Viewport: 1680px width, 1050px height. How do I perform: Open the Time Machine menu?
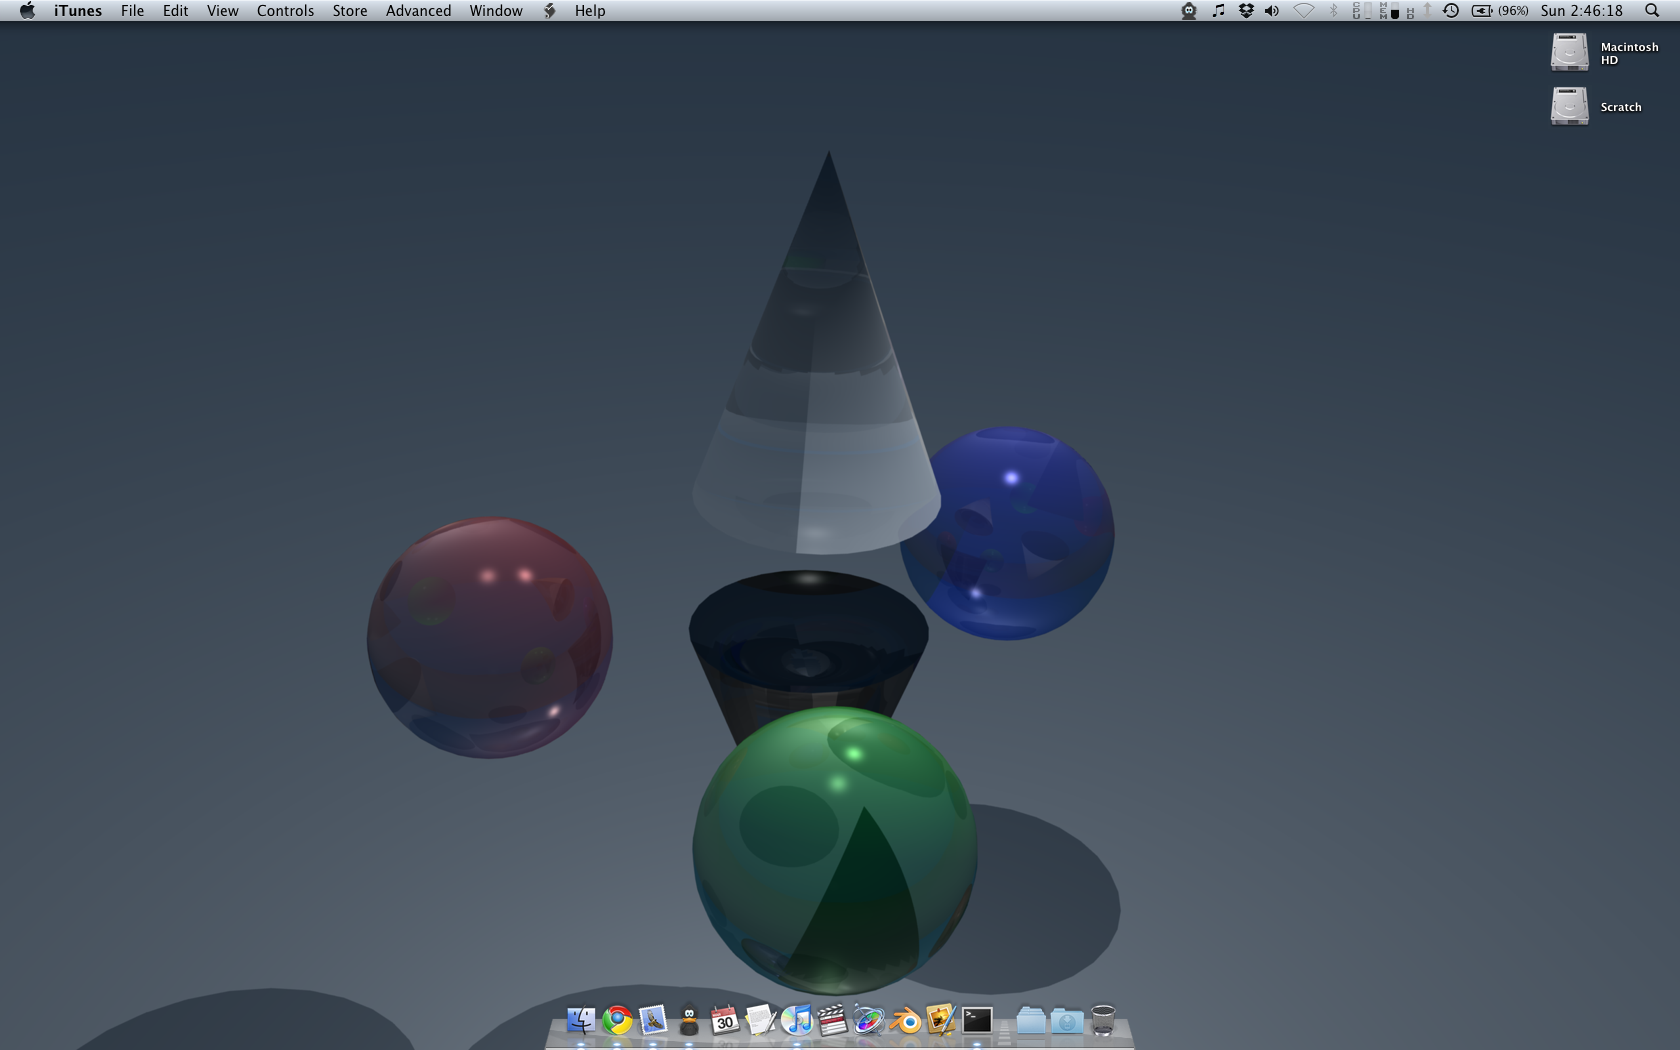[1451, 11]
